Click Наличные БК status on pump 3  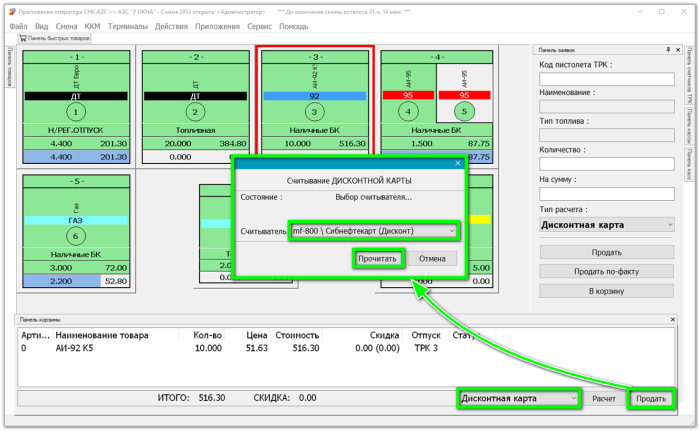point(314,130)
